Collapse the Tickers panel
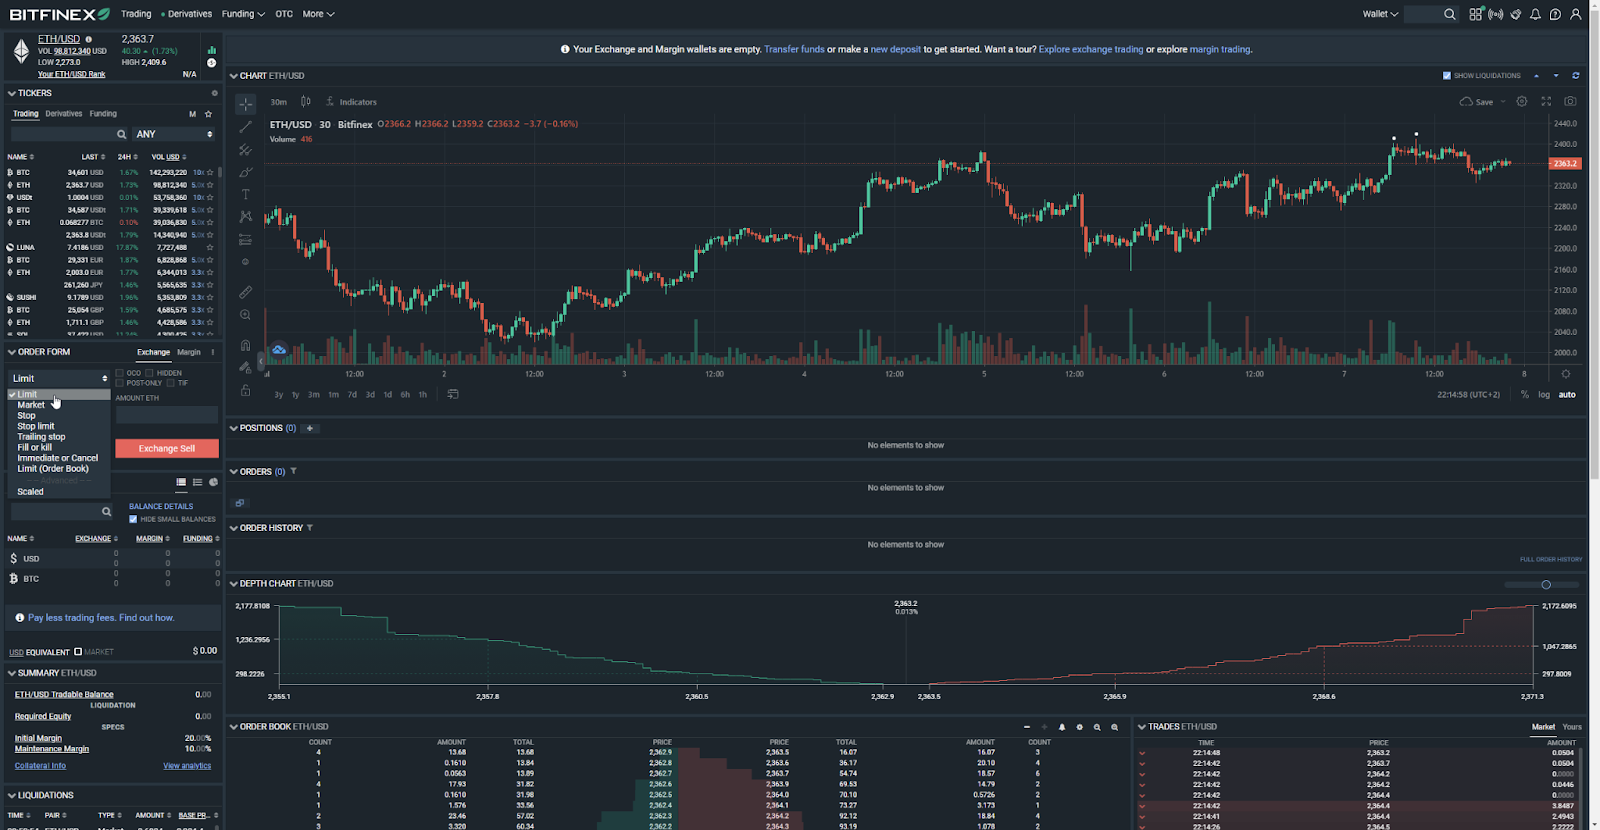Viewport: 1600px width, 830px height. coord(12,93)
